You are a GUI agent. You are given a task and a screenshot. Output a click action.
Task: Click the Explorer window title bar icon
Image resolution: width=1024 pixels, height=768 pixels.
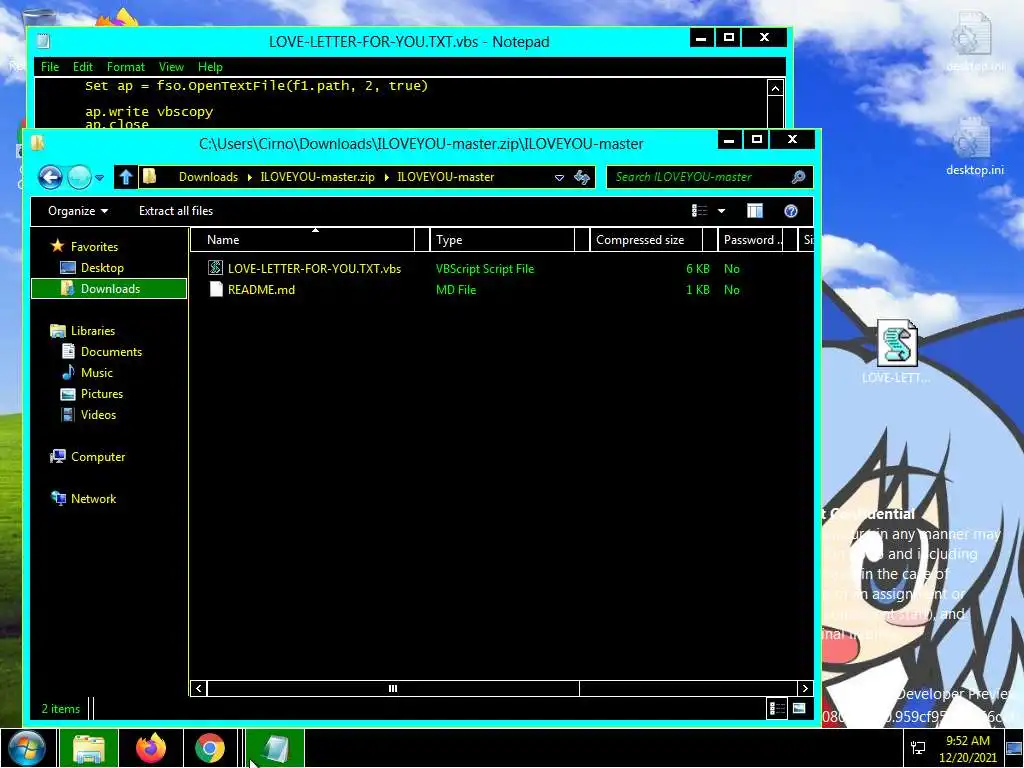coord(38,142)
